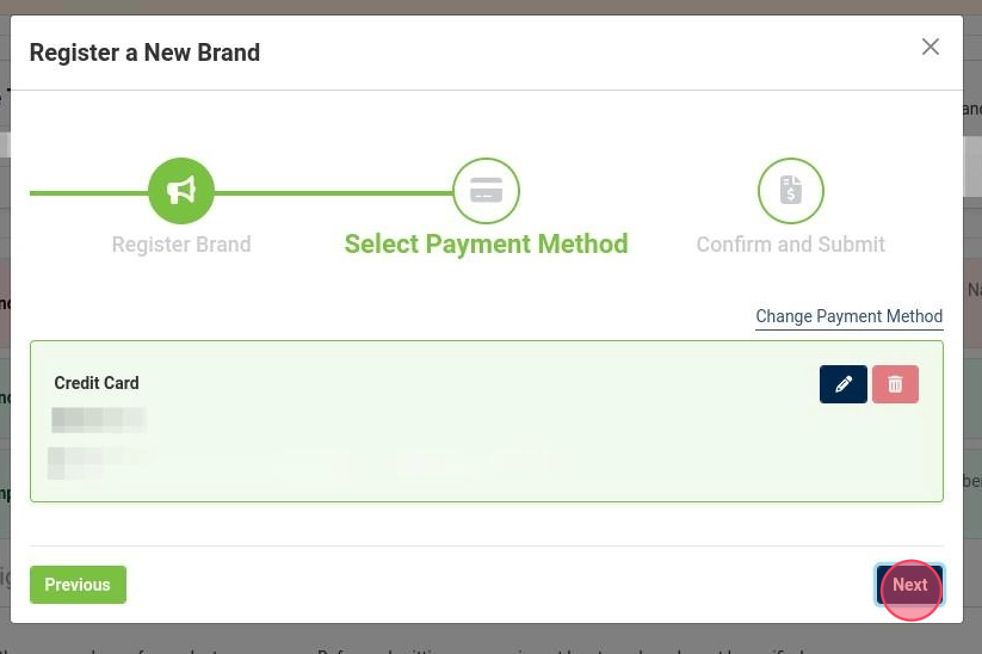Go to the Register Brand step label
Viewport: 982px width, 654px height.
point(181,244)
